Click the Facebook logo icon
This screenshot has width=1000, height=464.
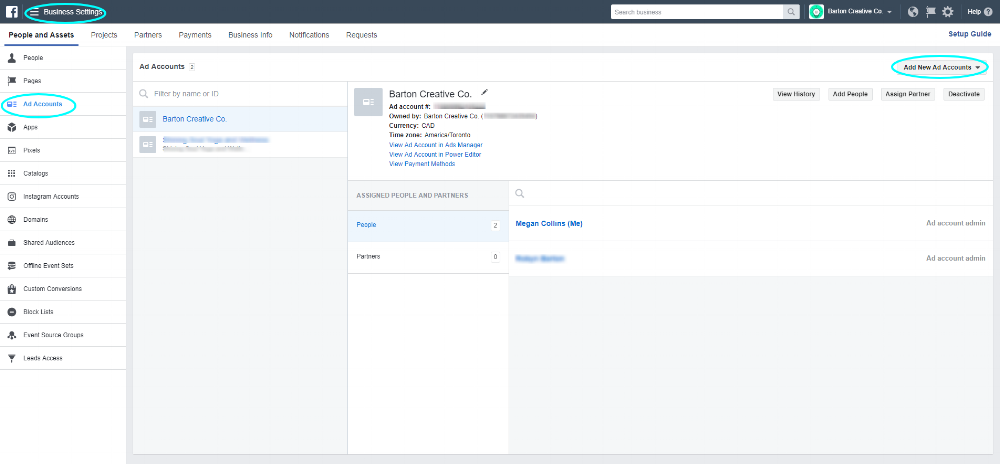click(11, 11)
